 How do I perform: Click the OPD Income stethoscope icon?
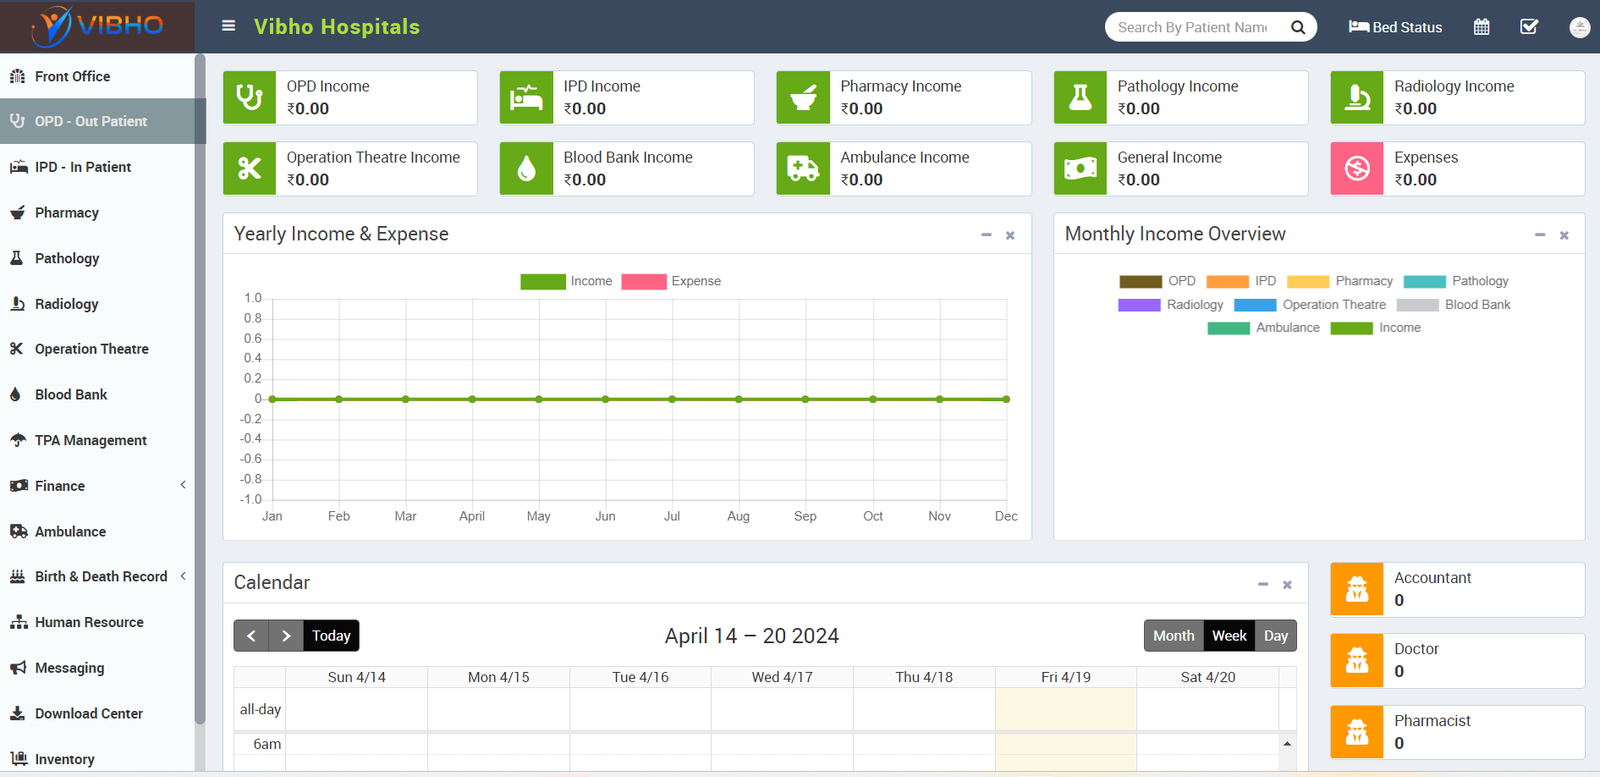(x=249, y=98)
